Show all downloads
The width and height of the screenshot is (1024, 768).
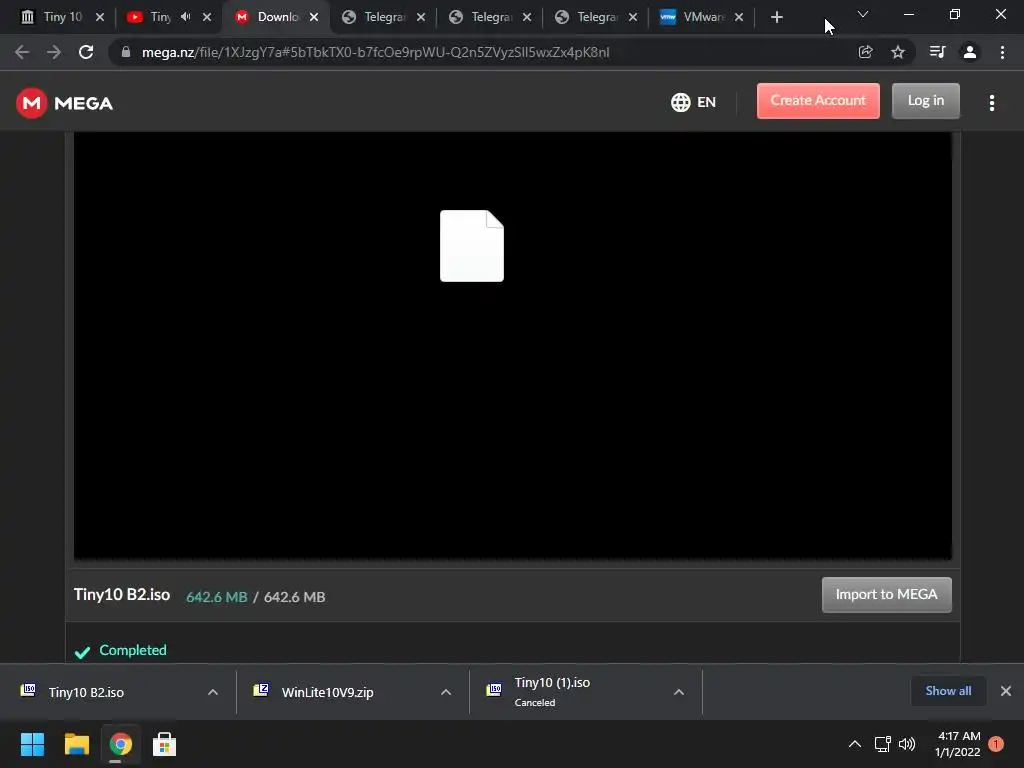click(948, 691)
